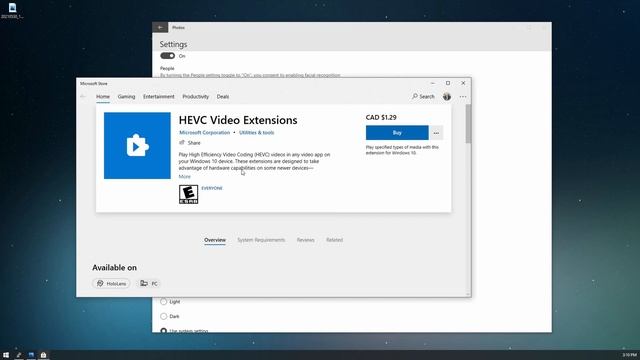
Task: Open the Windows Start button
Action: pos(6,355)
